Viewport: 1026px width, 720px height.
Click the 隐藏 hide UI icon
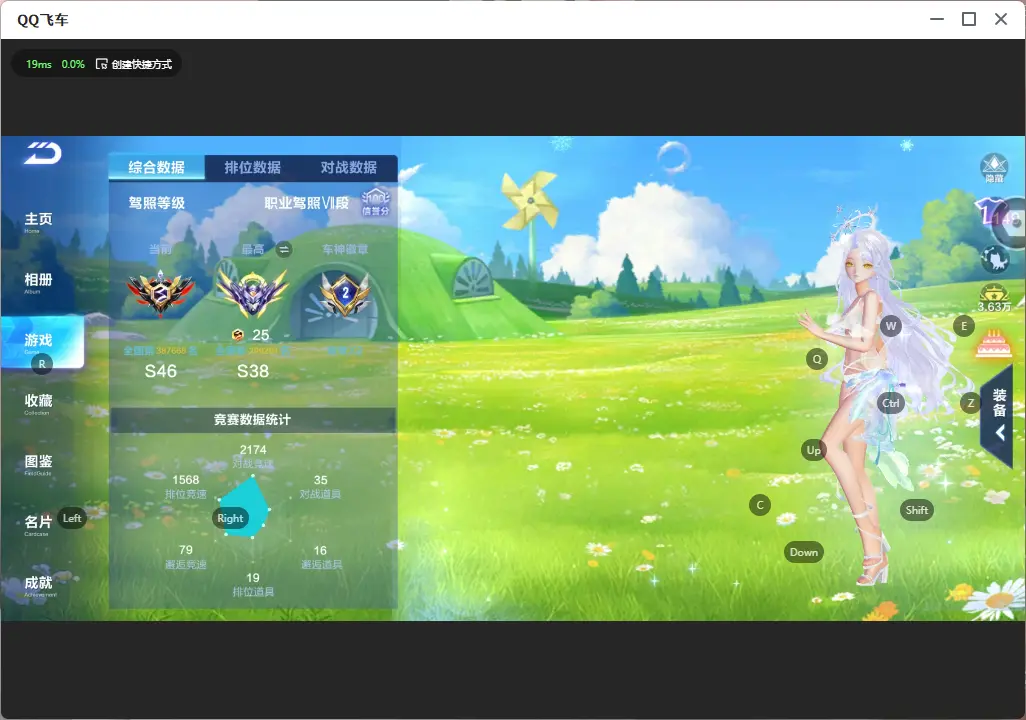pyautogui.click(x=994, y=168)
